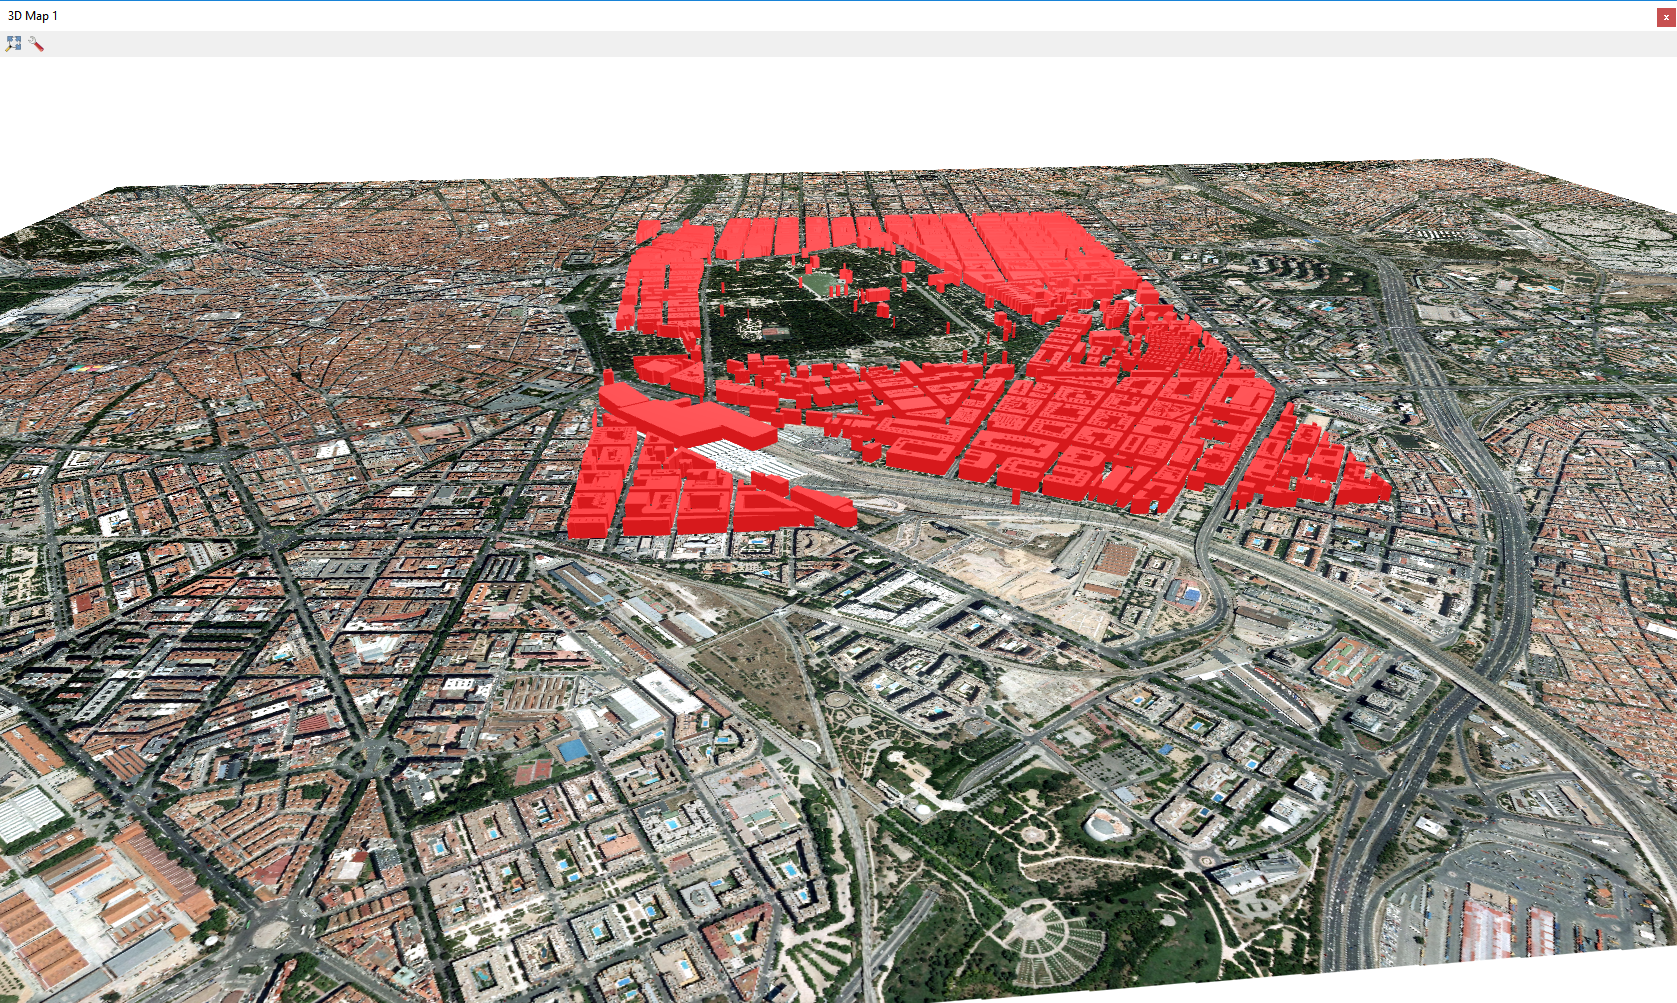Click the '3D Map 1' window title
This screenshot has height=1003, width=1677.
(33, 16)
